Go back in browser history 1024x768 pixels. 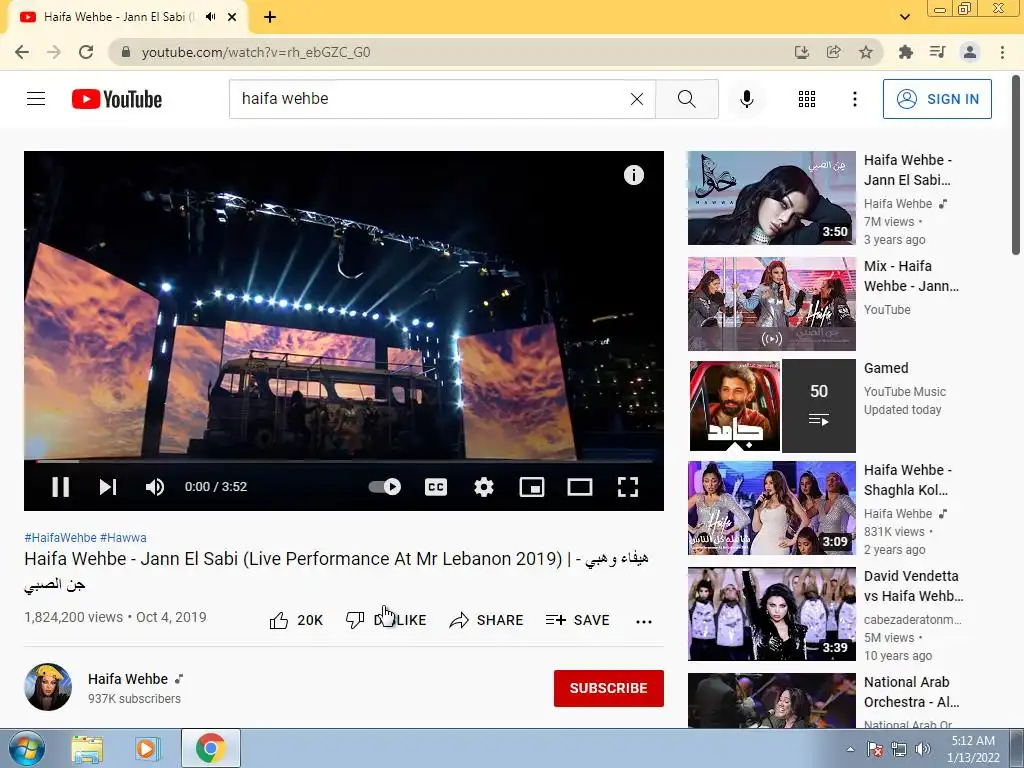click(x=22, y=52)
